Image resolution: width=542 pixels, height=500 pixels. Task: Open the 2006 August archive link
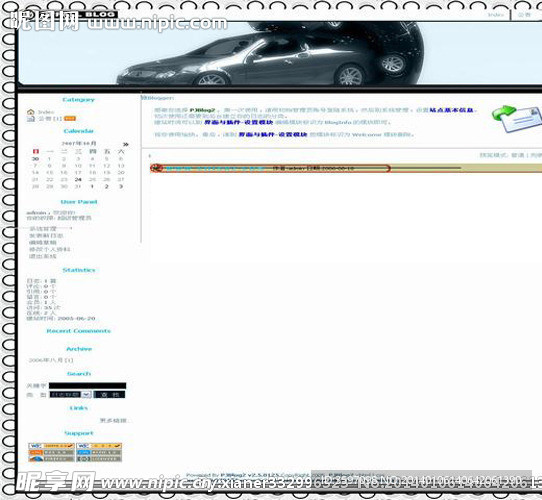[x=51, y=360]
